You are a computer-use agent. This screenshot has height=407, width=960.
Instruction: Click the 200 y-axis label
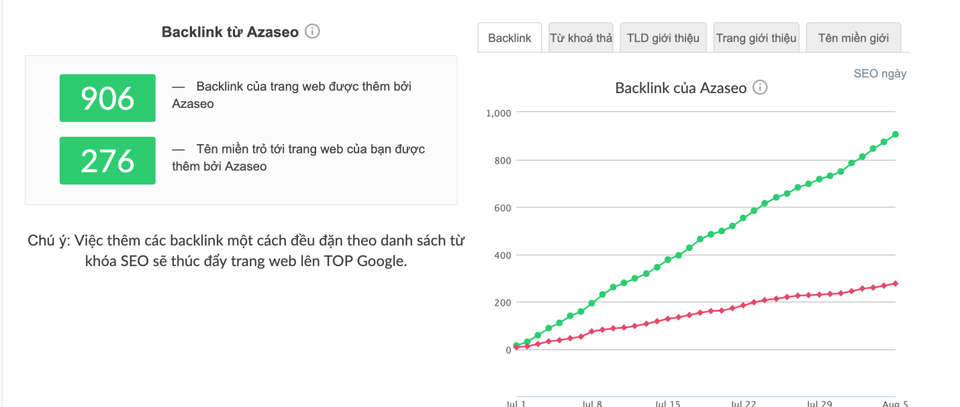pos(503,302)
